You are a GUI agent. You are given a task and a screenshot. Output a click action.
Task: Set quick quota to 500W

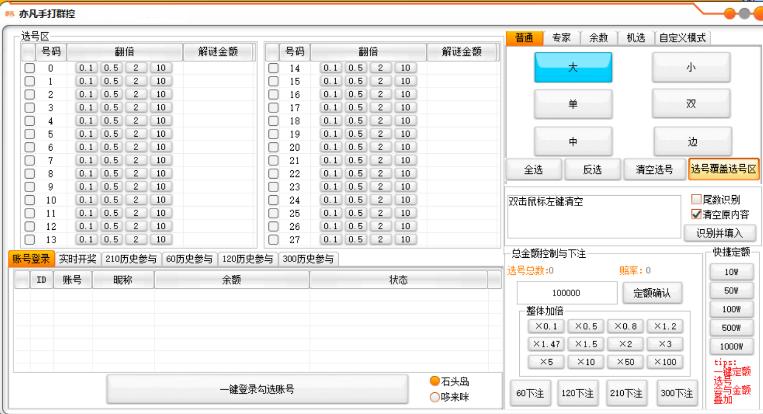pyautogui.click(x=731, y=328)
